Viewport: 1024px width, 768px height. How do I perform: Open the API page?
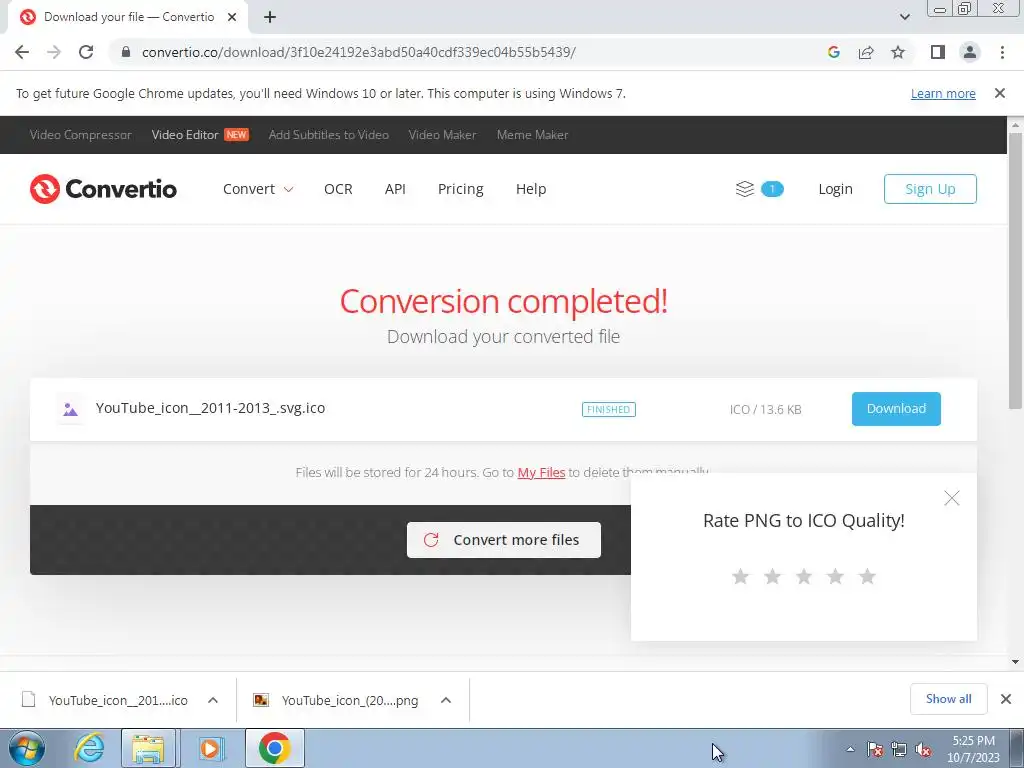[395, 189]
